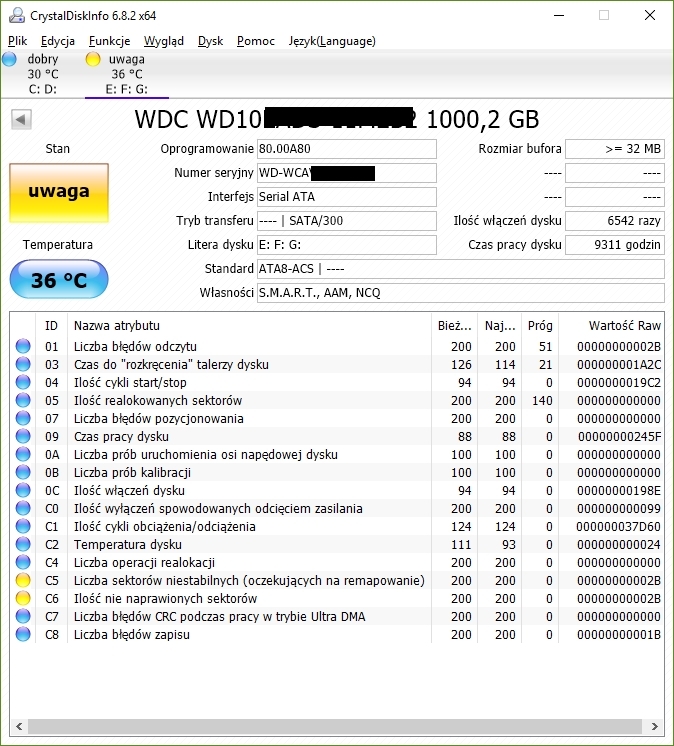The height and width of the screenshot is (746, 674).
Task: Click the 'Naj...' column header
Action: pos(499,326)
